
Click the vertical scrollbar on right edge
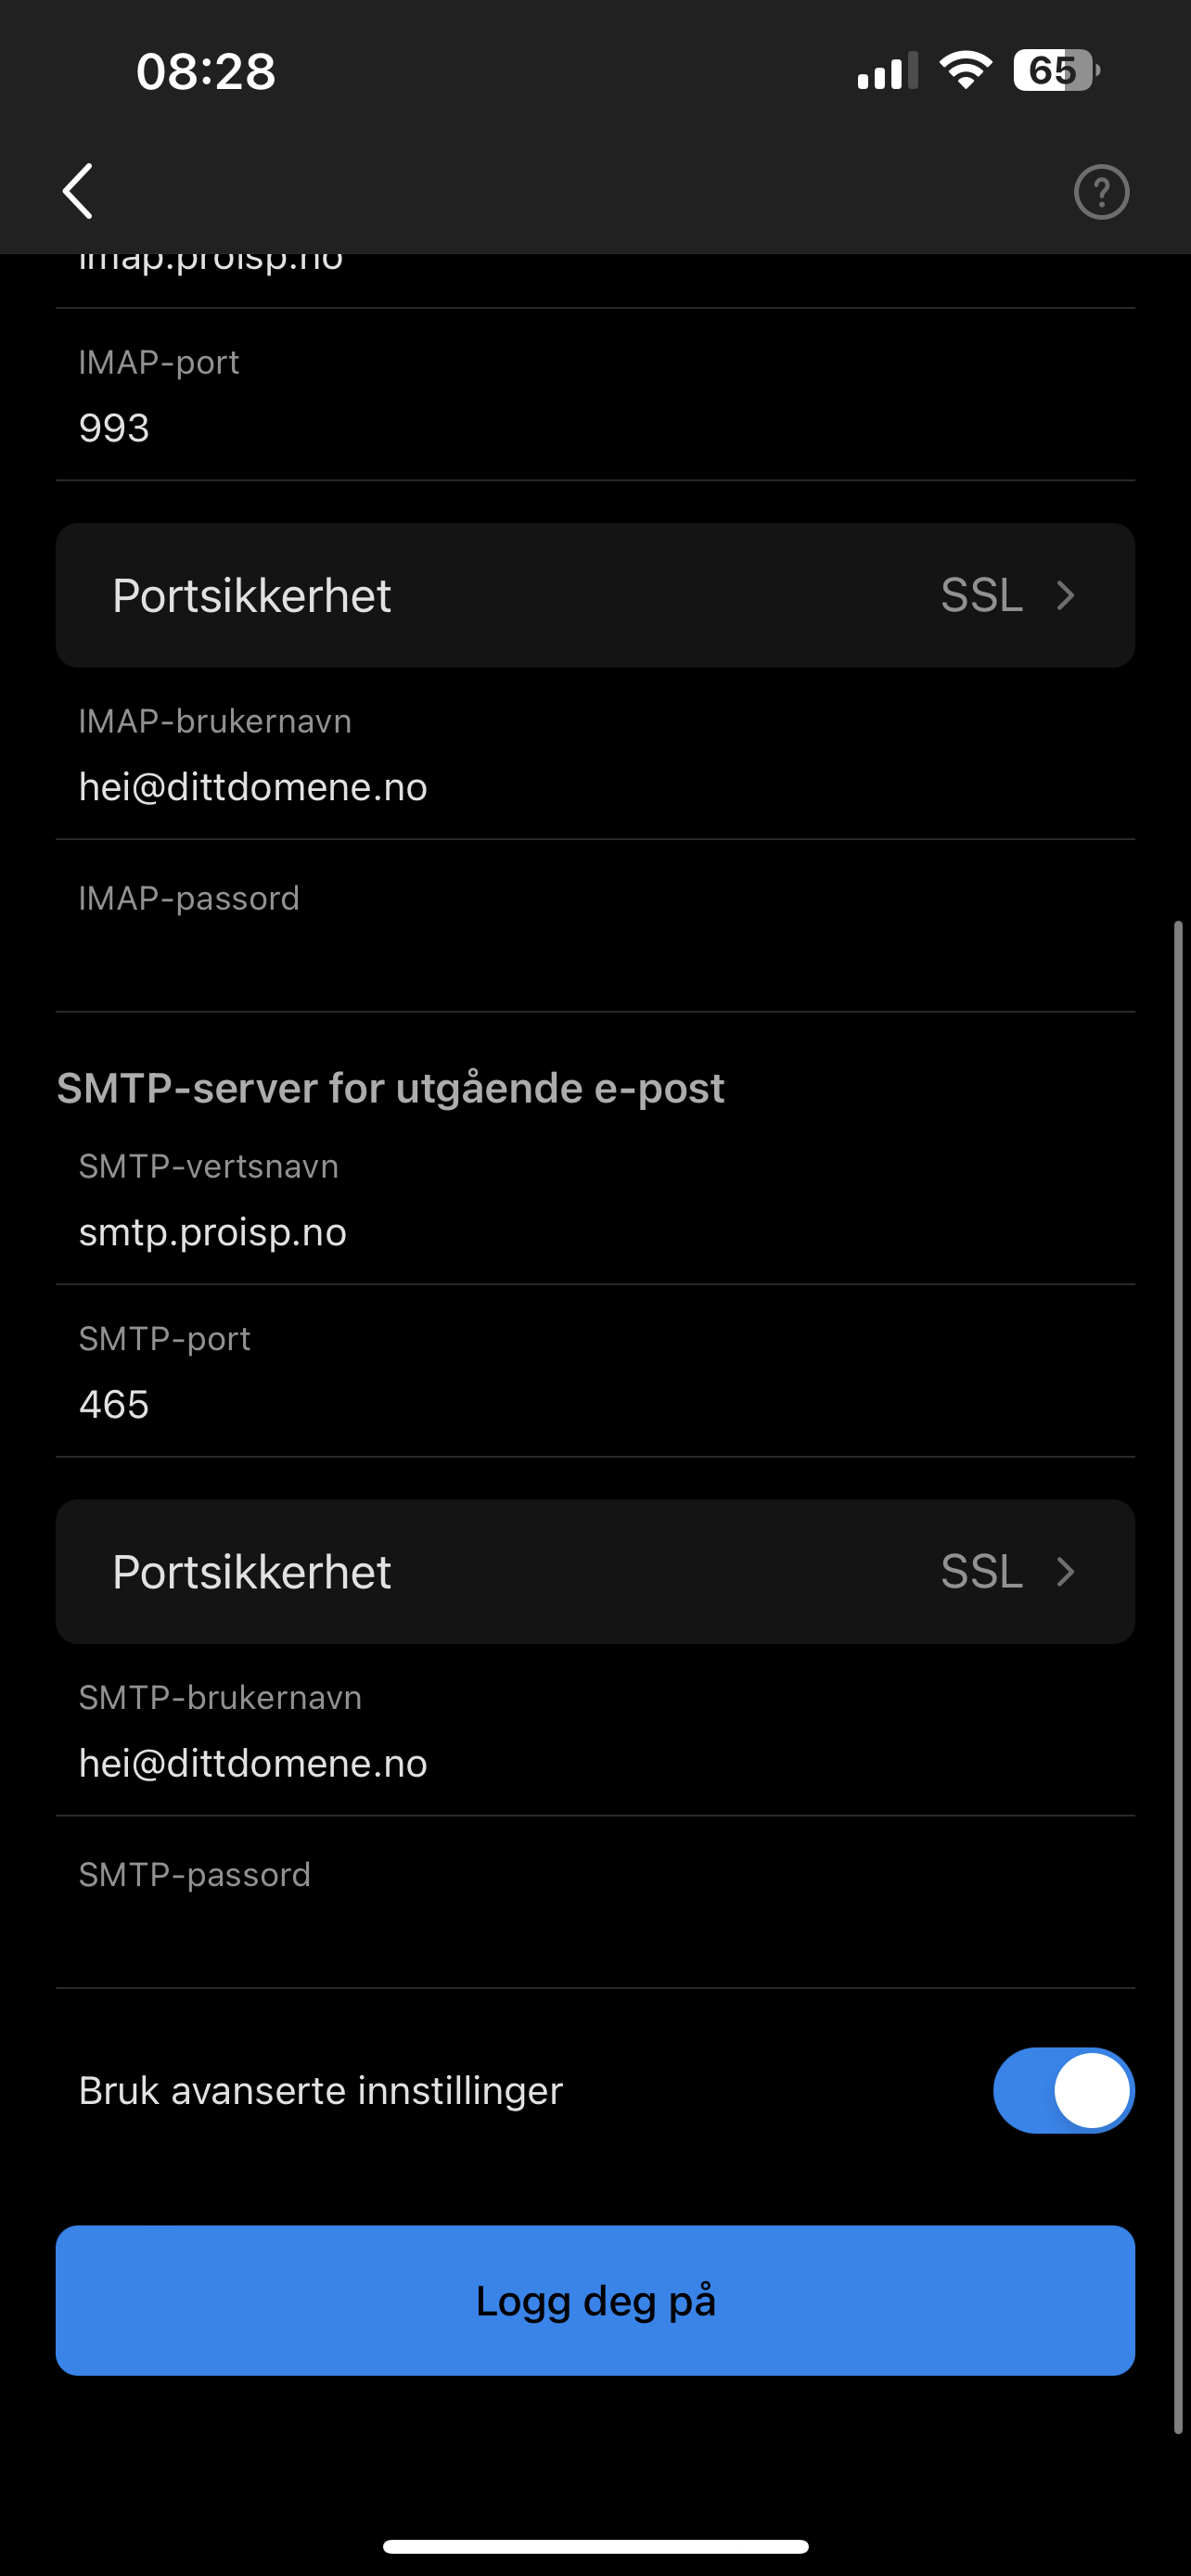(x=1178, y=1676)
